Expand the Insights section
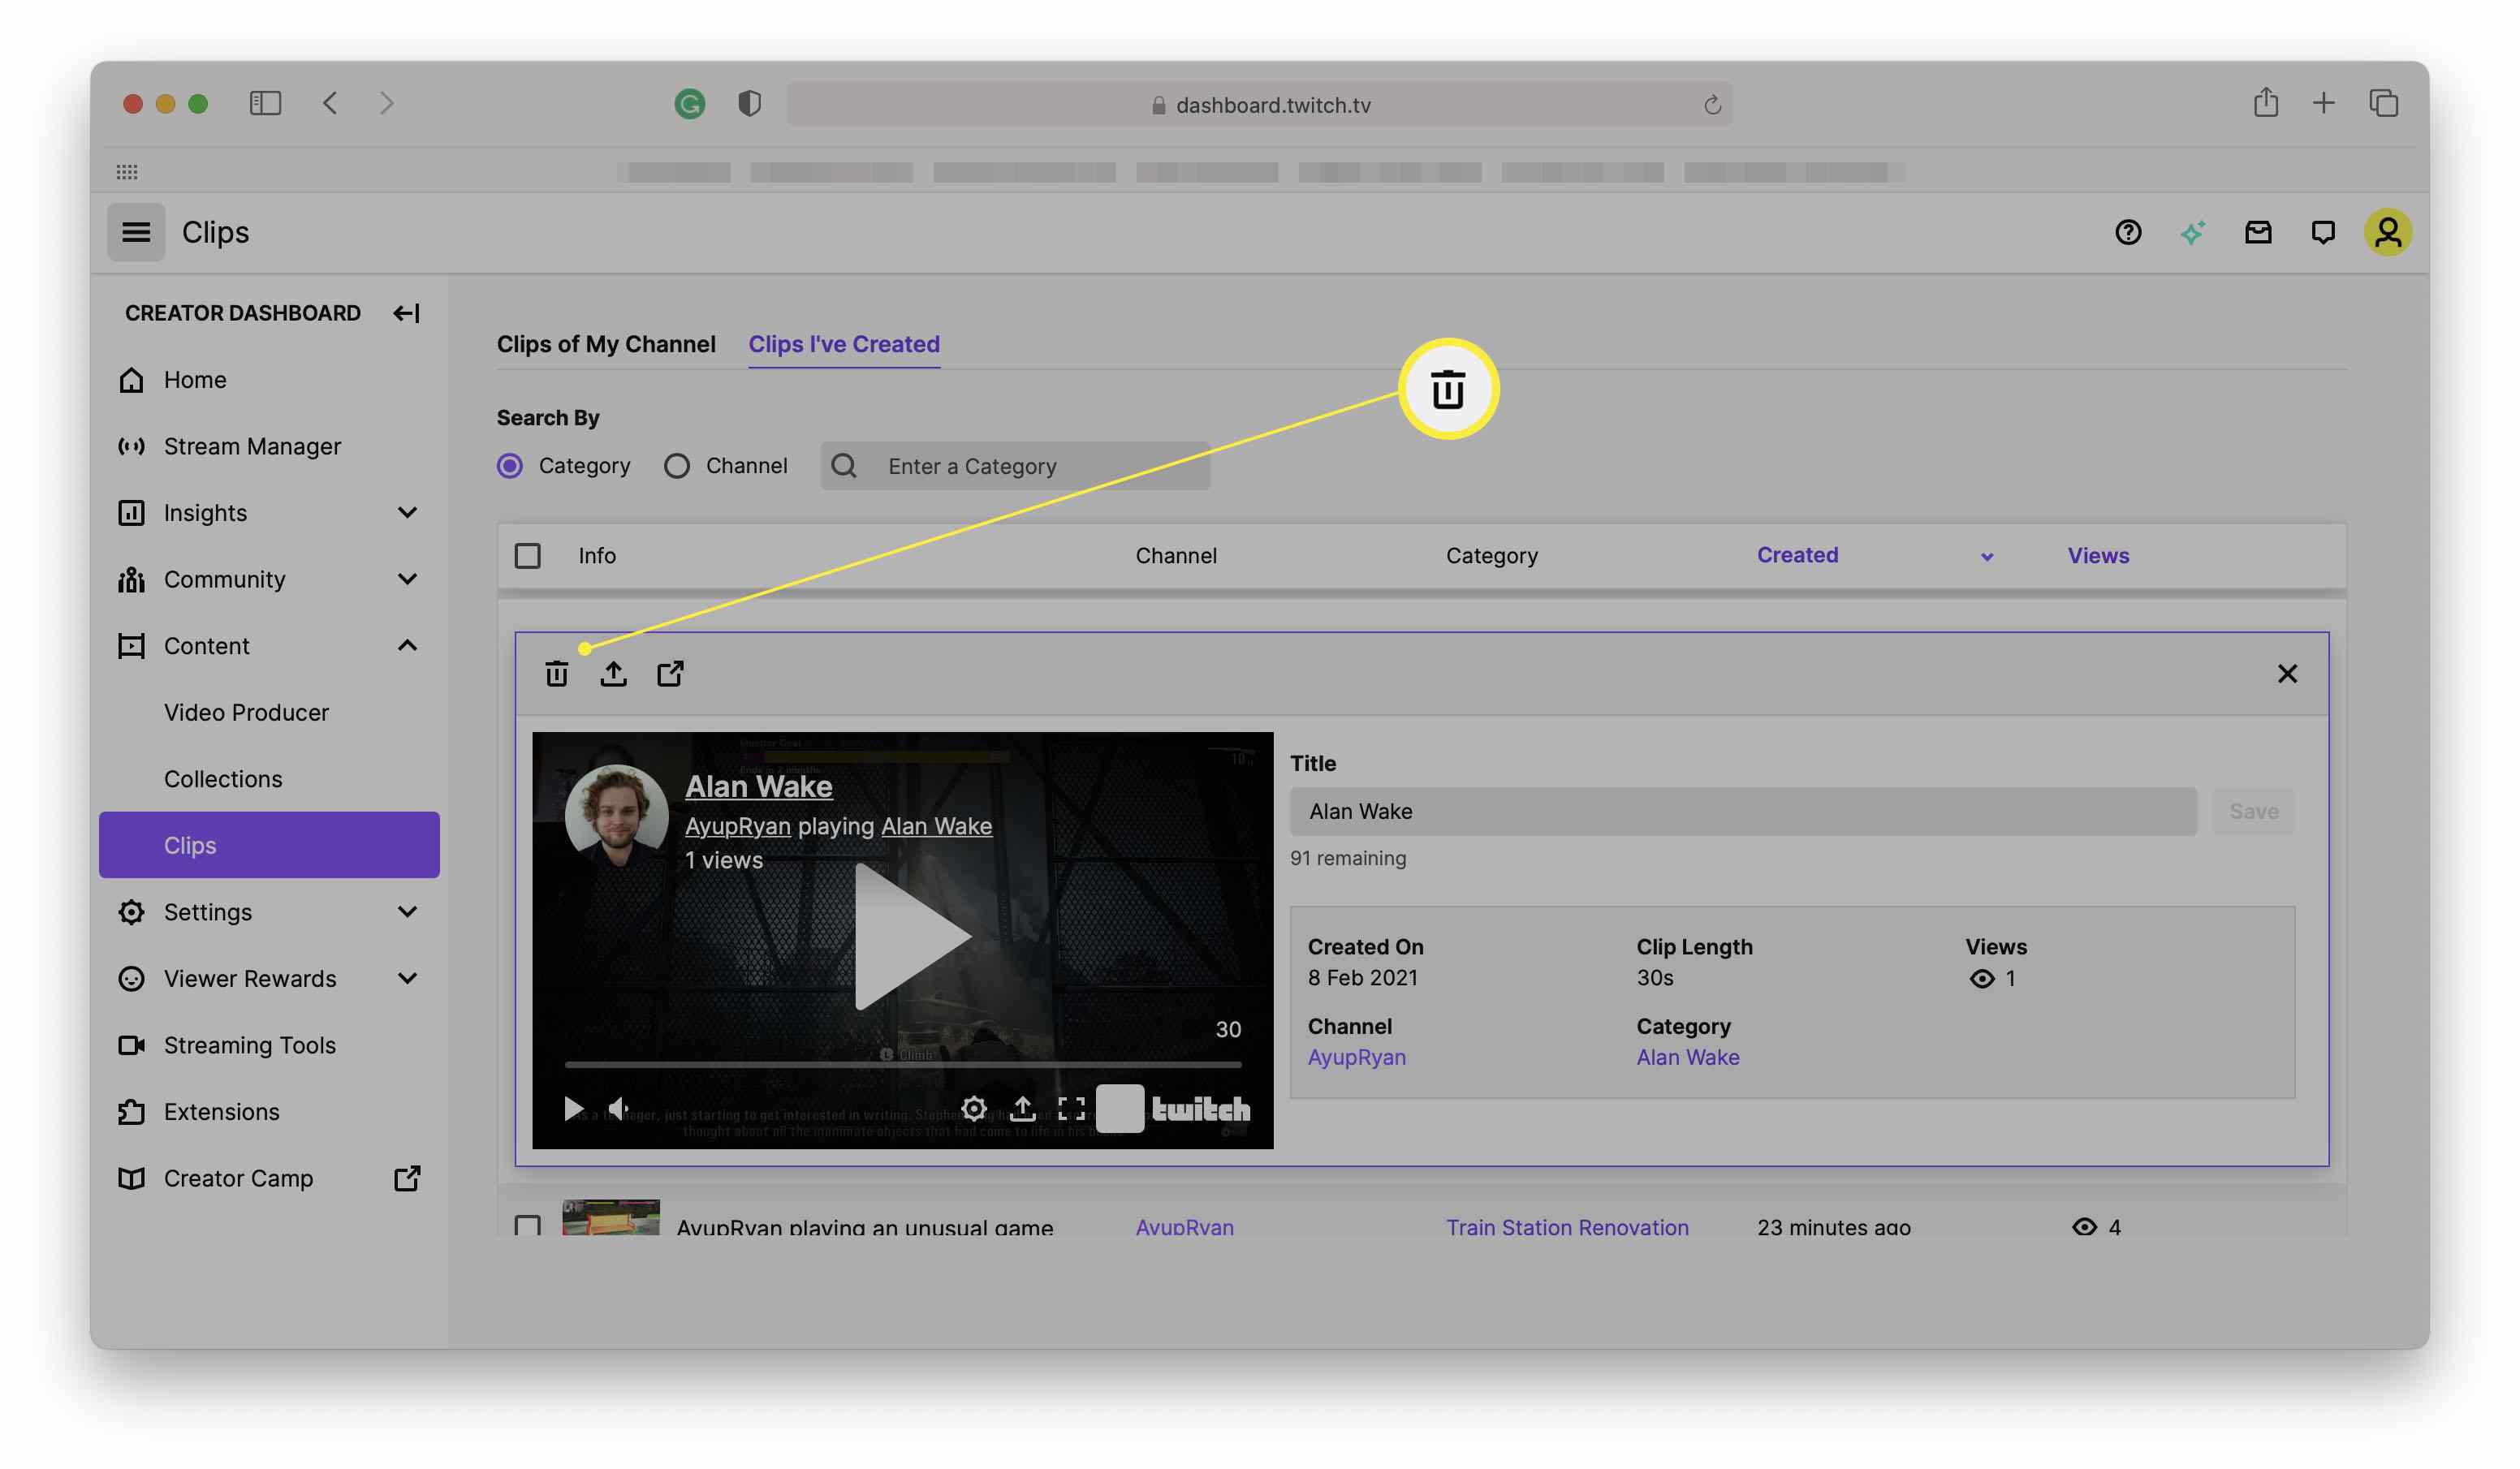This screenshot has height=1469, width=2520. click(407, 513)
